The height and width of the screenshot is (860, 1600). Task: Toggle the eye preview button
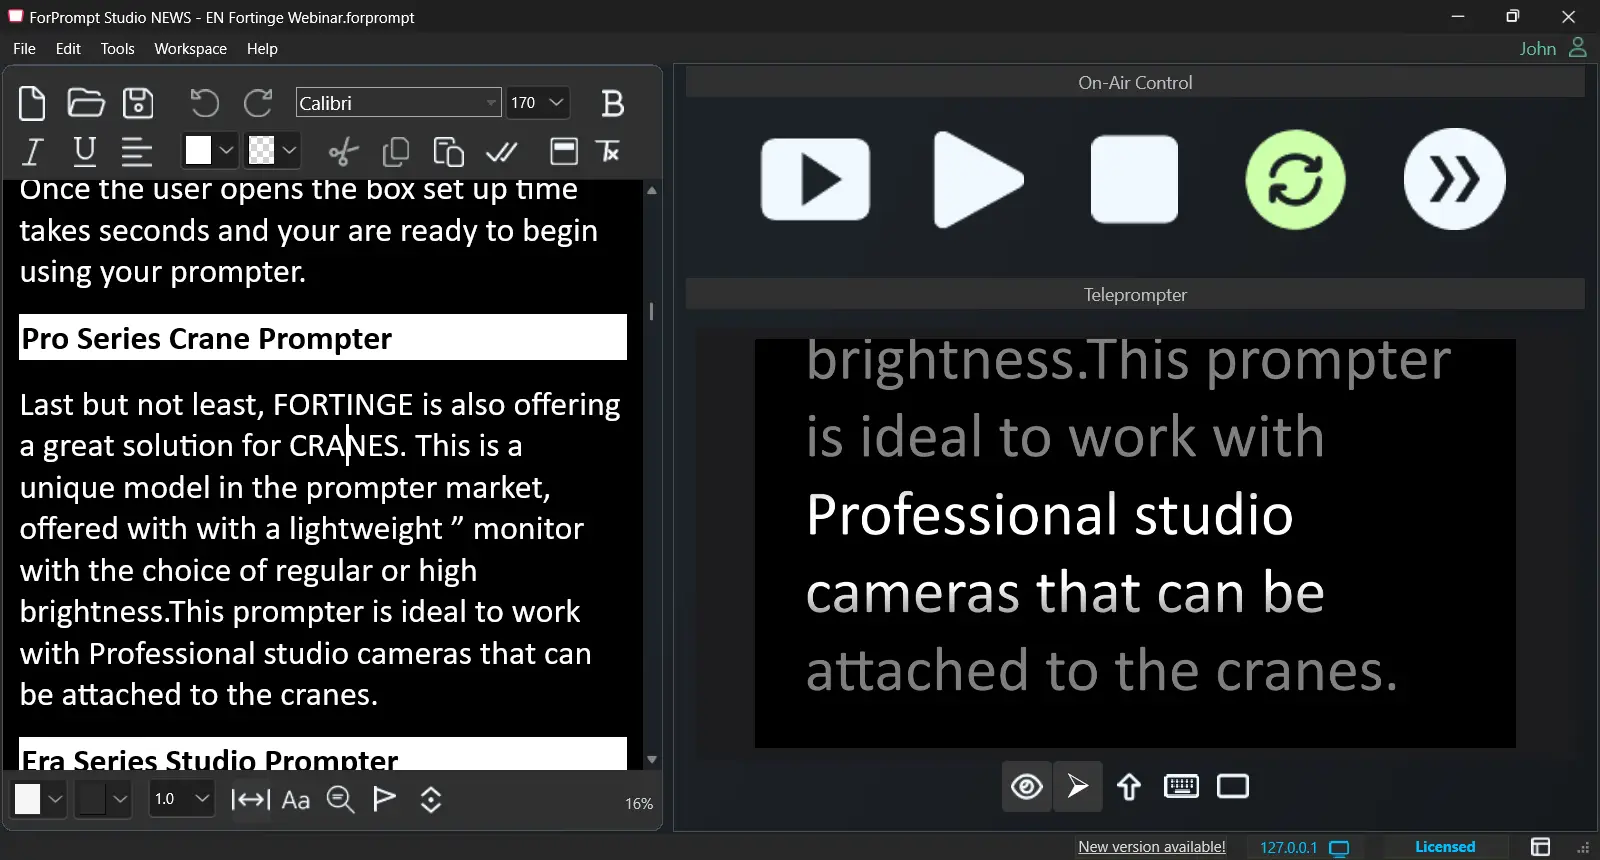point(1027,787)
